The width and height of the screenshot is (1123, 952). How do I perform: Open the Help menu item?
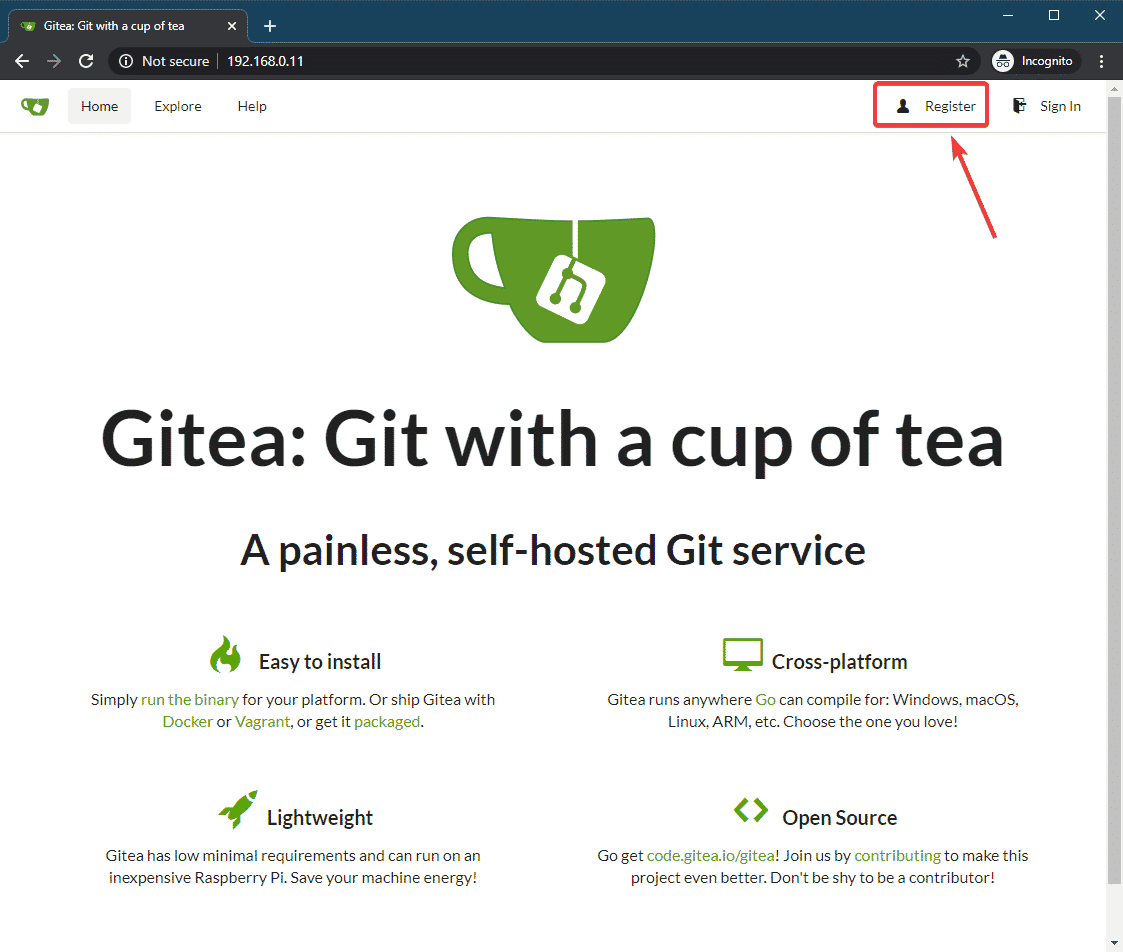tap(252, 106)
